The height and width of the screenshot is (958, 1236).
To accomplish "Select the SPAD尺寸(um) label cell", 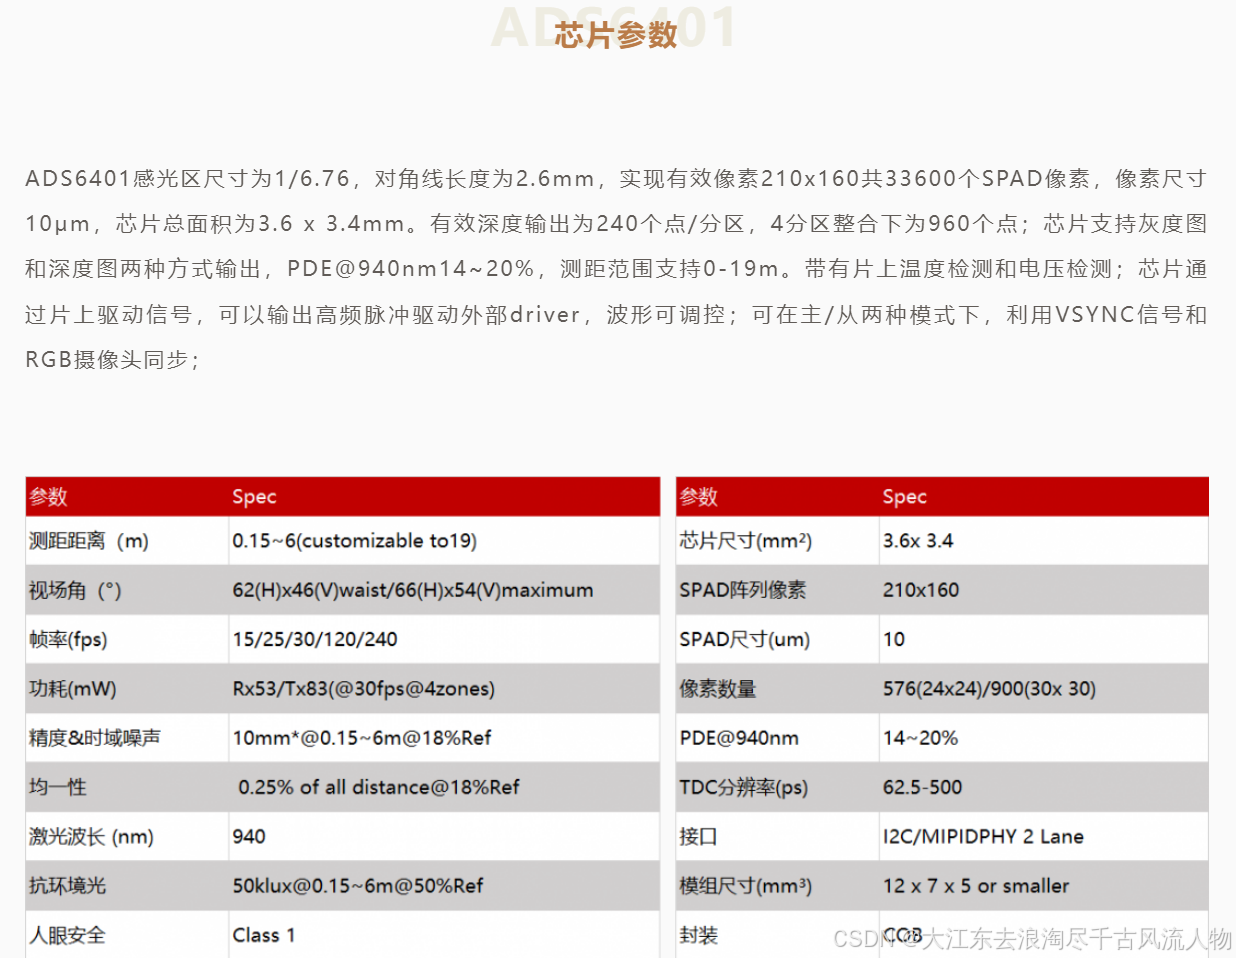I will pos(777,639).
